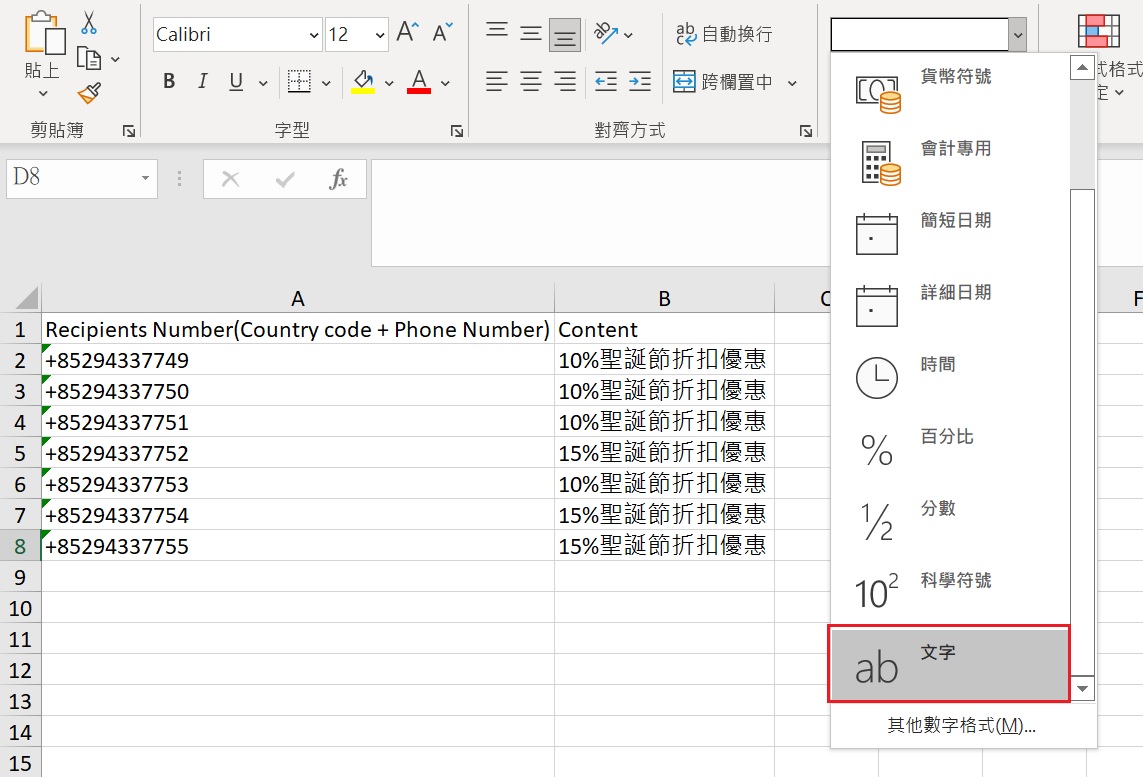The width and height of the screenshot is (1143, 777).
Task: Expand orientation options arrow
Action: [x=628, y=35]
